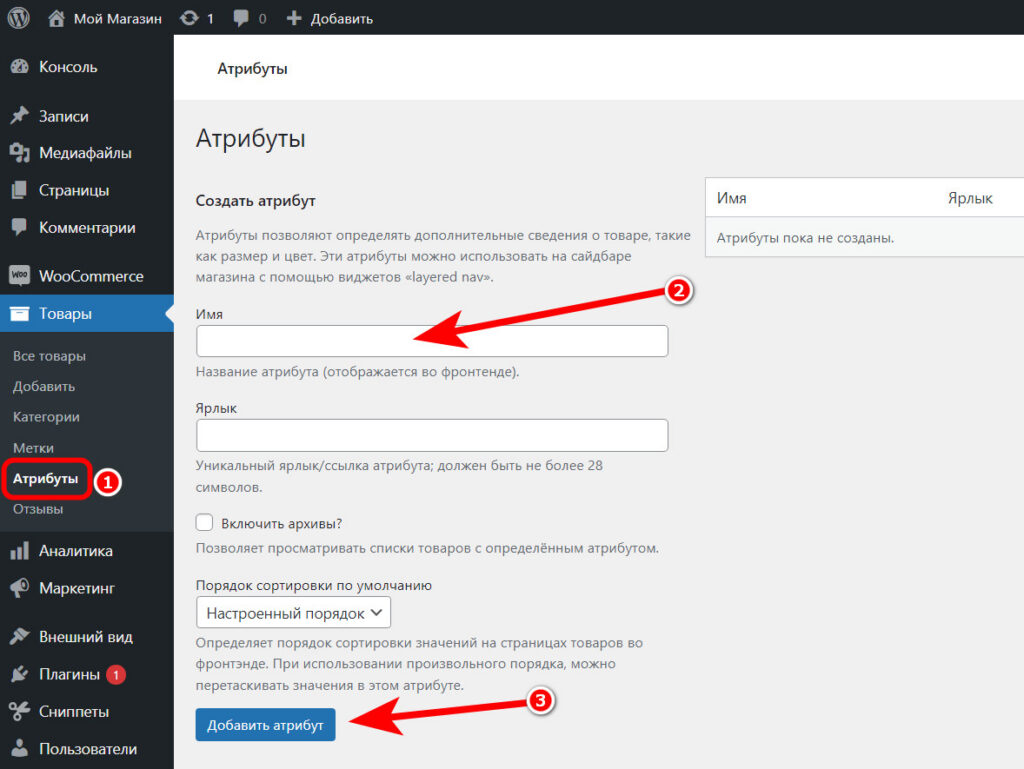
Task: Focus the Ярлык slug input field
Action: click(432, 435)
